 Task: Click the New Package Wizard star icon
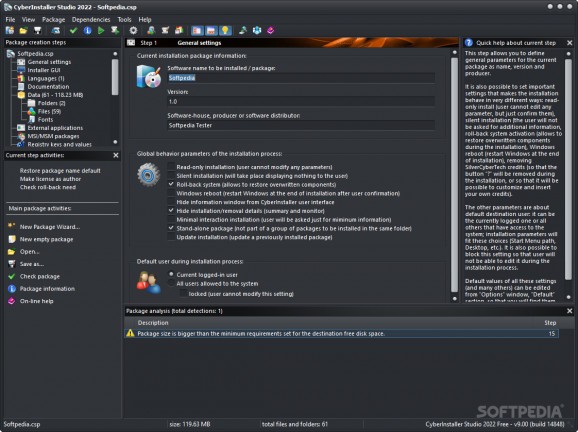click(x=12, y=226)
